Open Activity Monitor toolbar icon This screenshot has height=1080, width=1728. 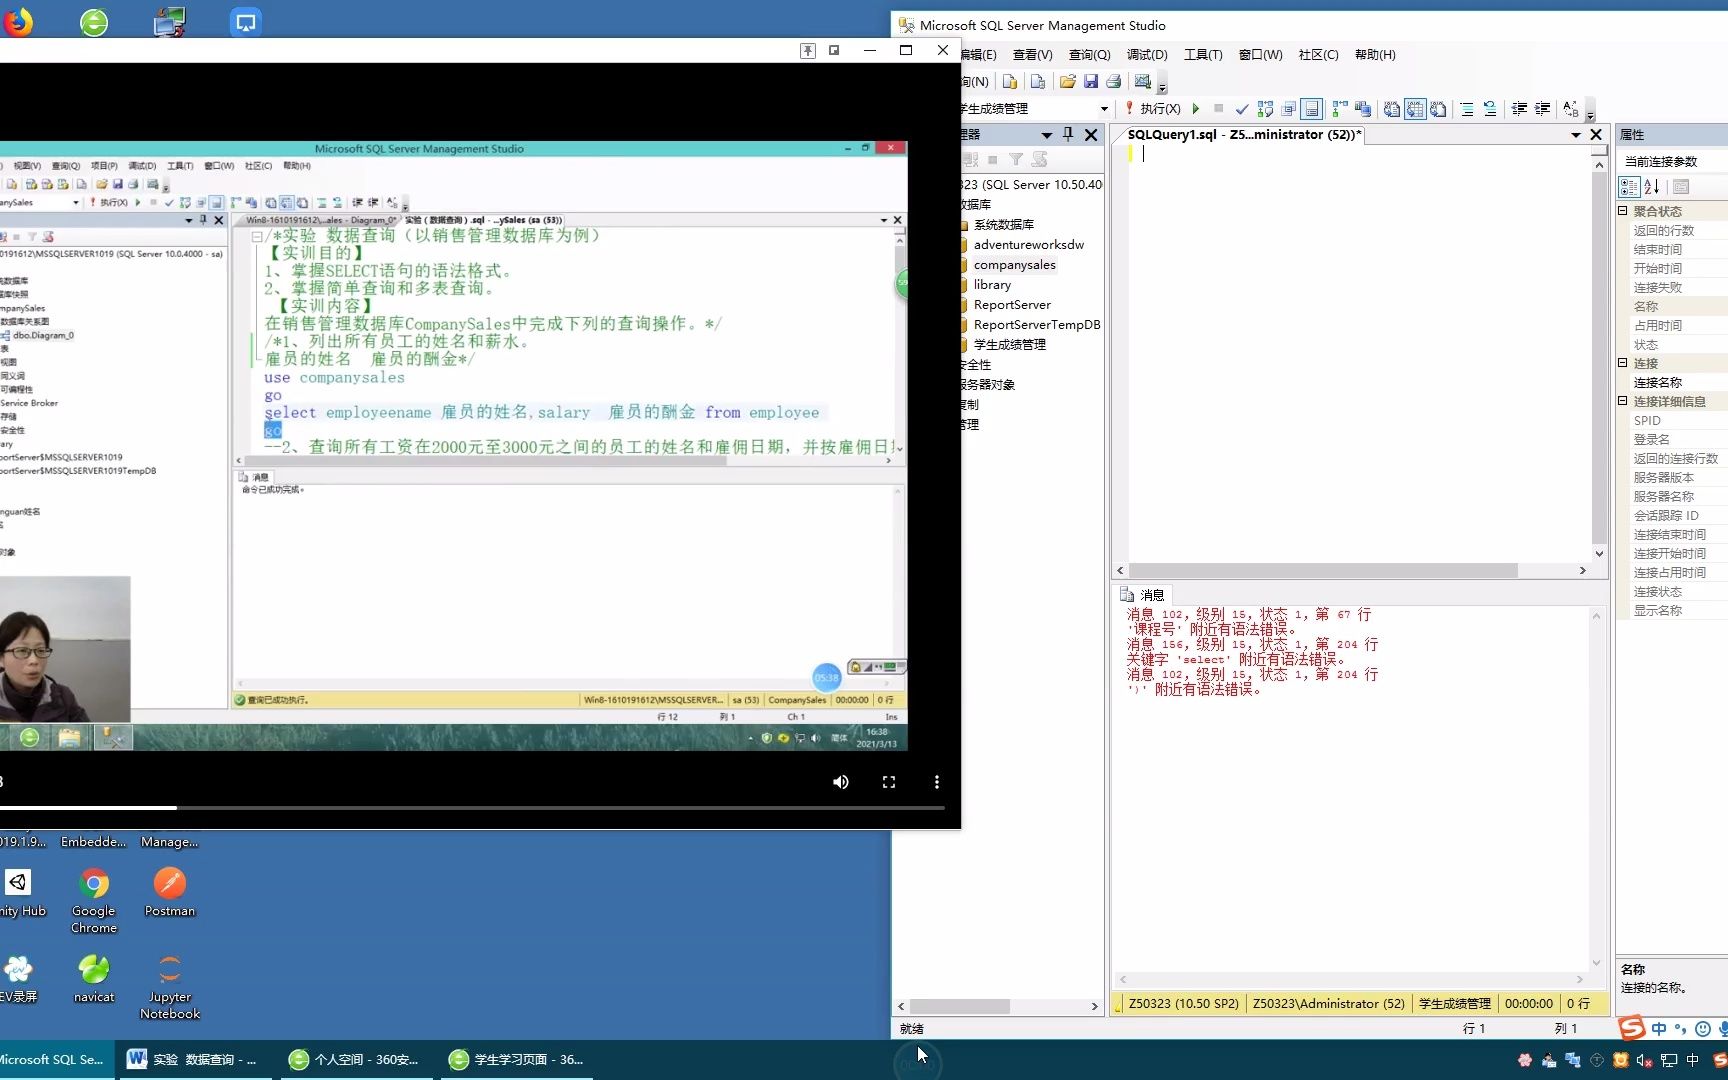point(1142,82)
